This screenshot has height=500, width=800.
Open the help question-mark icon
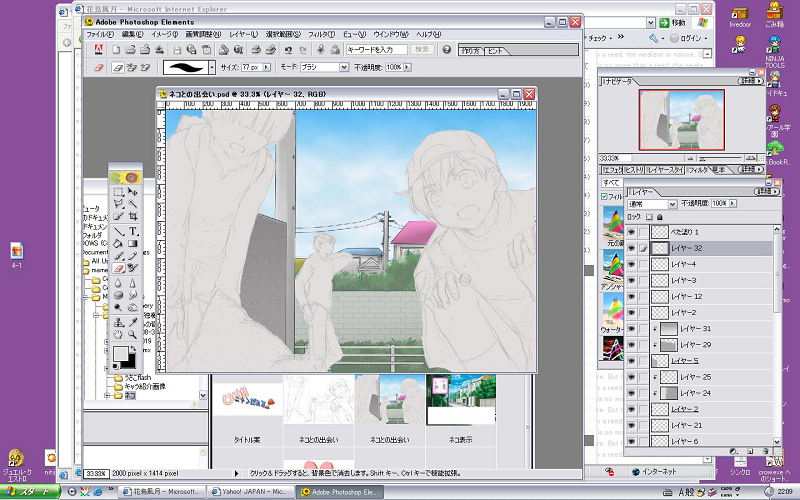pyautogui.click(x=447, y=49)
